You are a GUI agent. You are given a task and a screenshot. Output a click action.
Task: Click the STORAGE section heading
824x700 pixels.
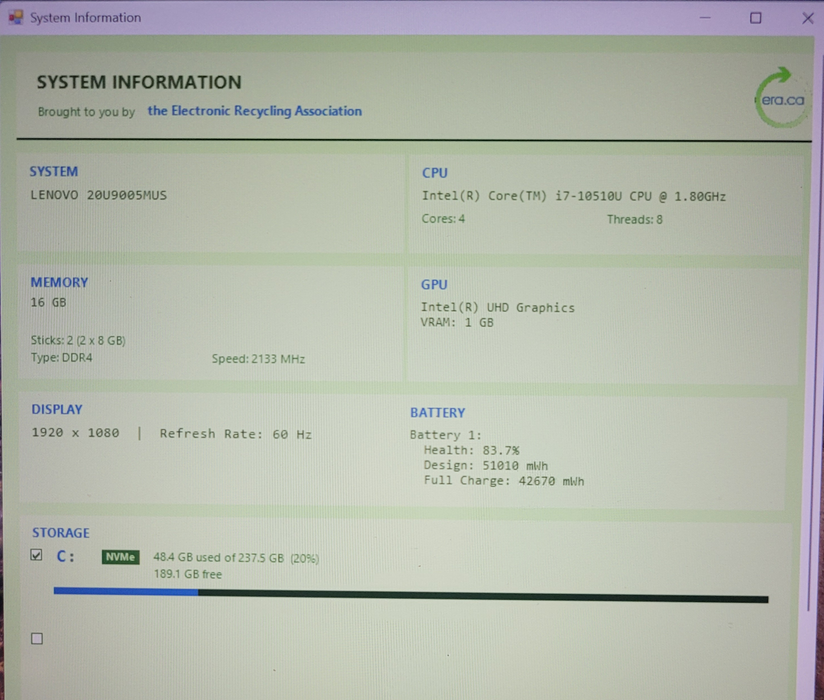tap(60, 532)
